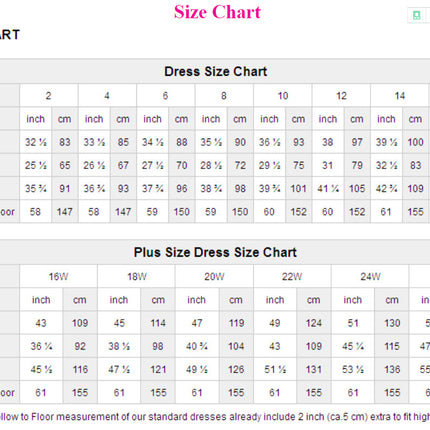This screenshot has width=430, height=430.
Task: Click the 96 cm cell
Action: [182, 189]
